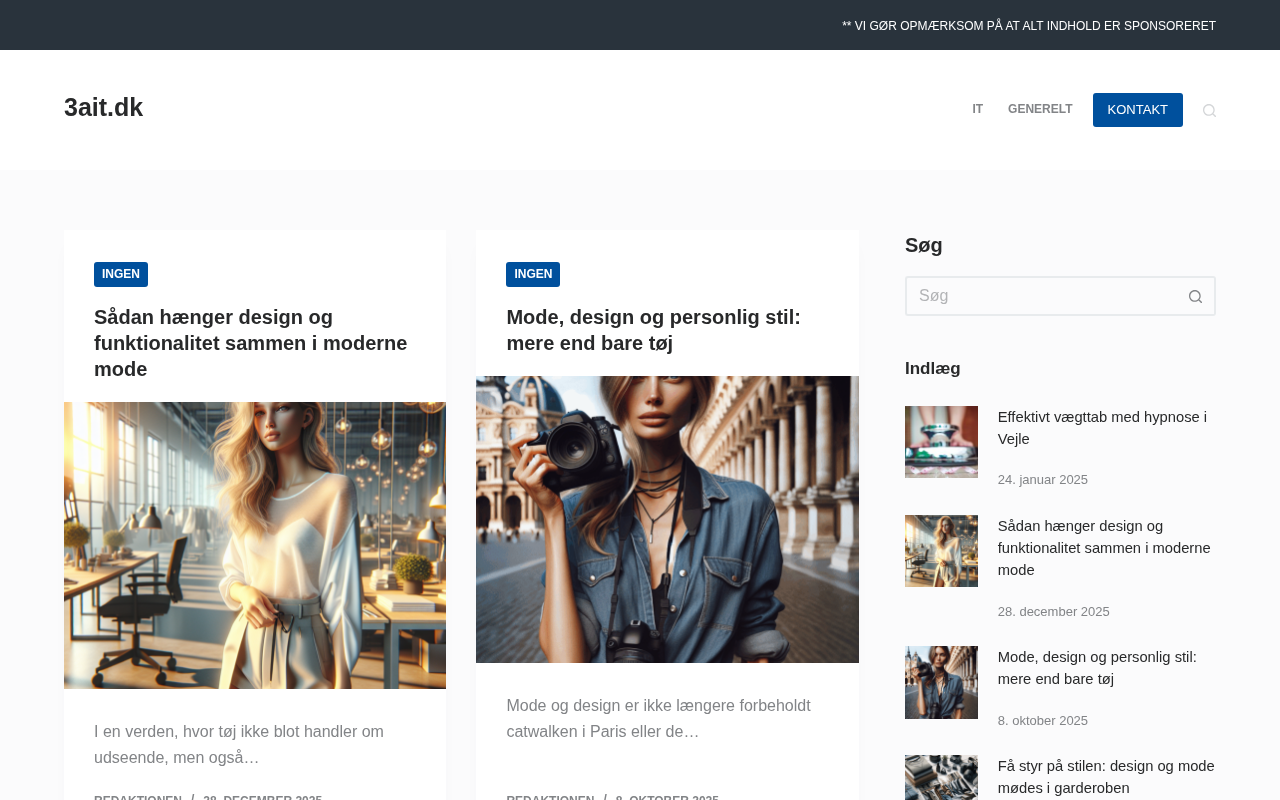
Task: Click the 'Indlæg' sidebar heading
Action: pos(933,368)
